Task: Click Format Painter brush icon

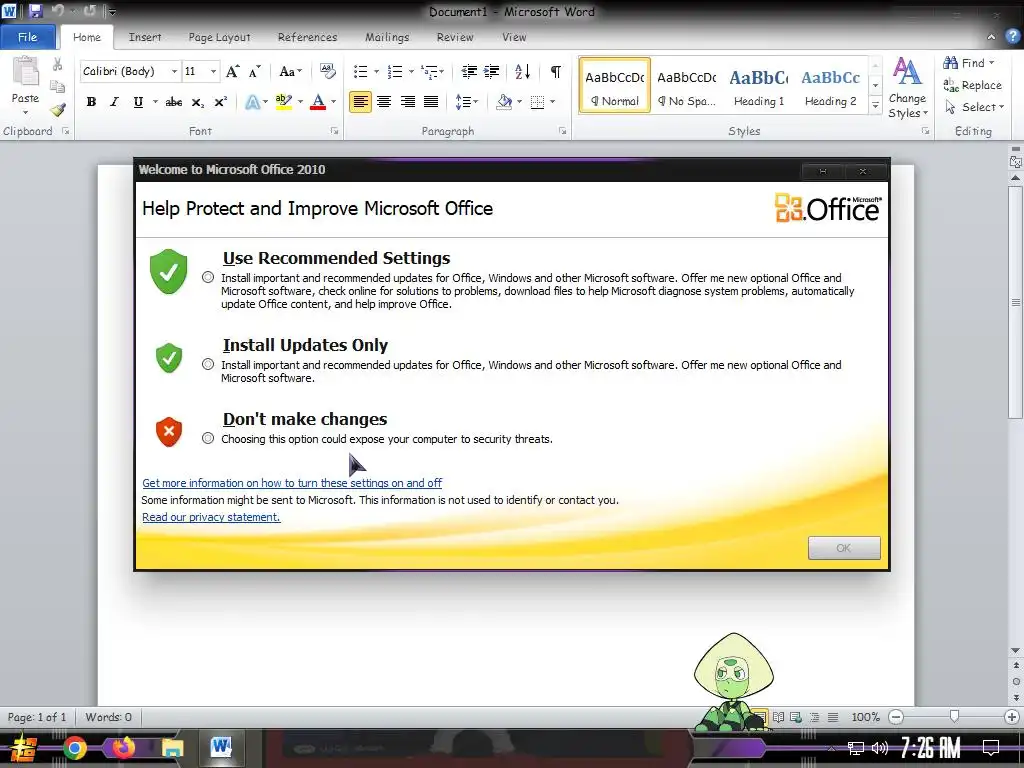Action: (x=58, y=110)
